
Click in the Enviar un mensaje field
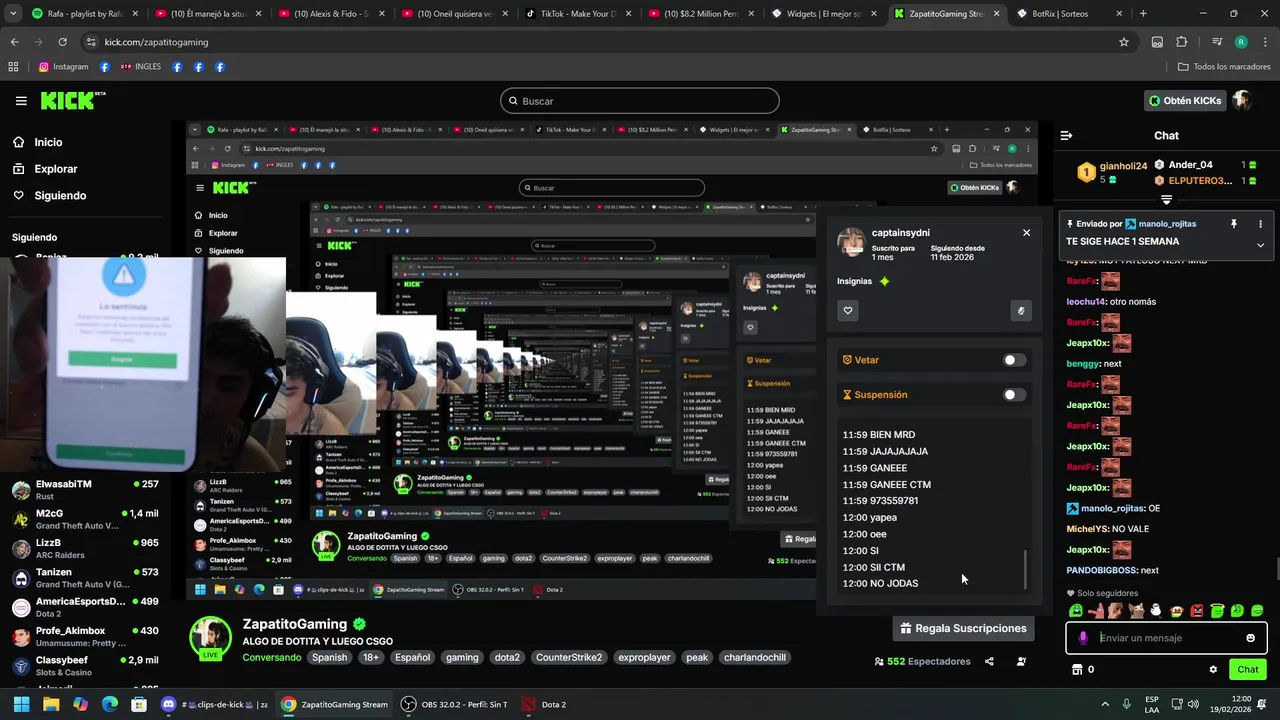coord(1168,638)
